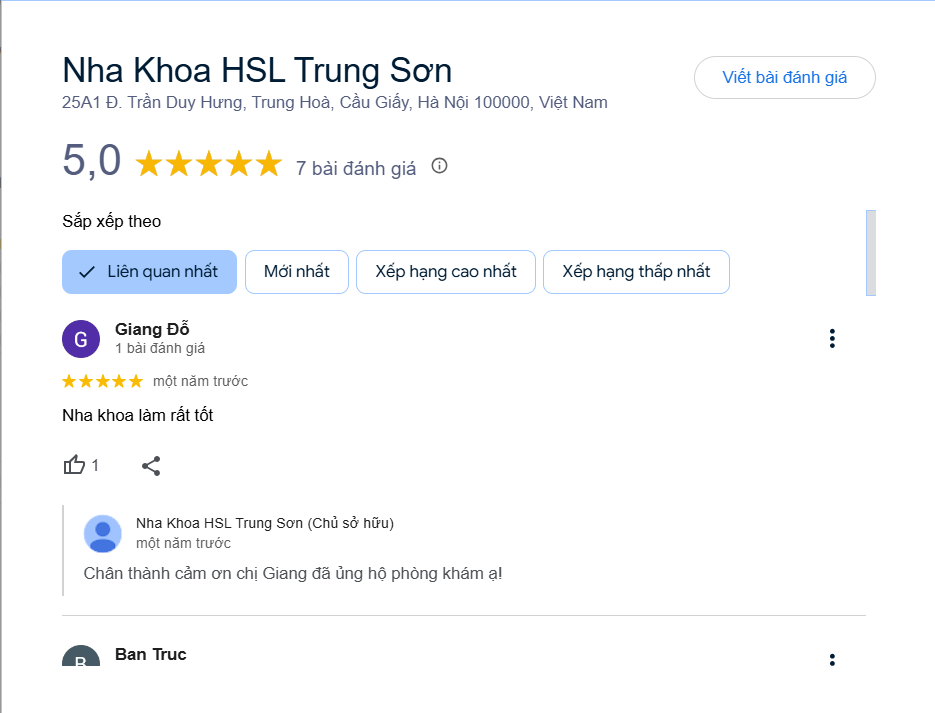Click the 5,0 rating score
Image resolution: width=935 pixels, height=713 pixels.
point(91,160)
